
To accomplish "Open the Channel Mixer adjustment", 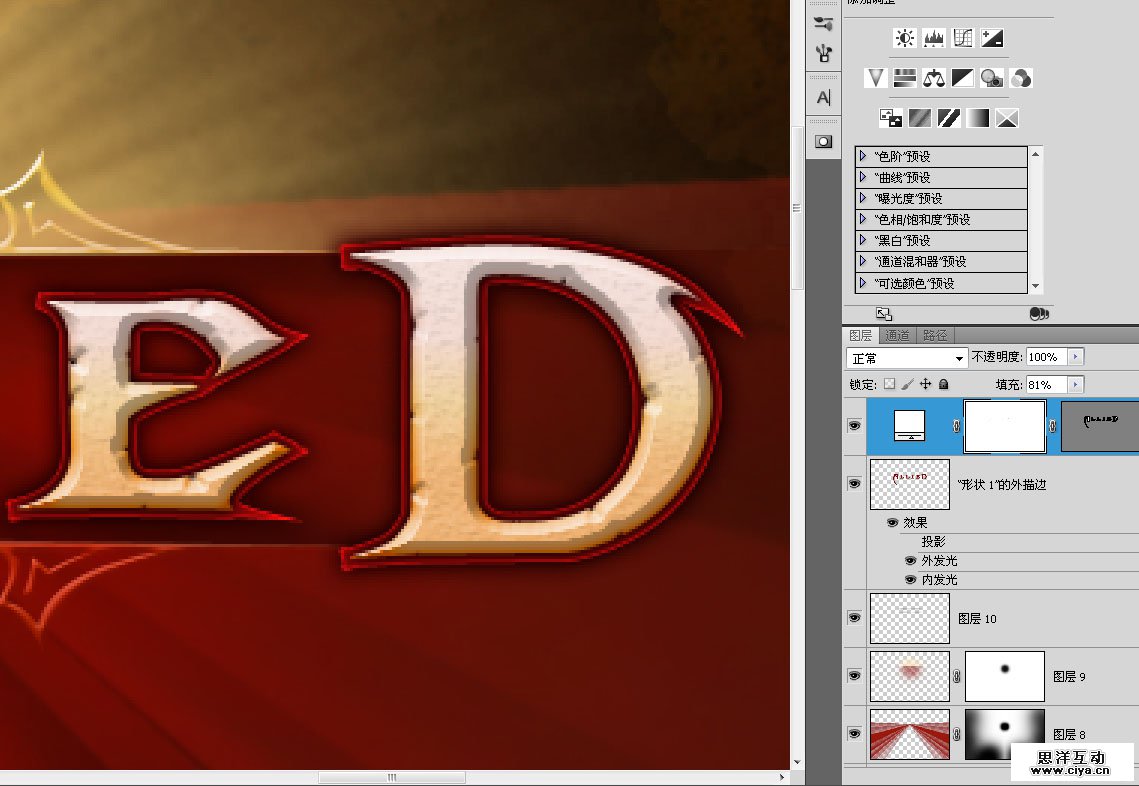I will point(1021,78).
